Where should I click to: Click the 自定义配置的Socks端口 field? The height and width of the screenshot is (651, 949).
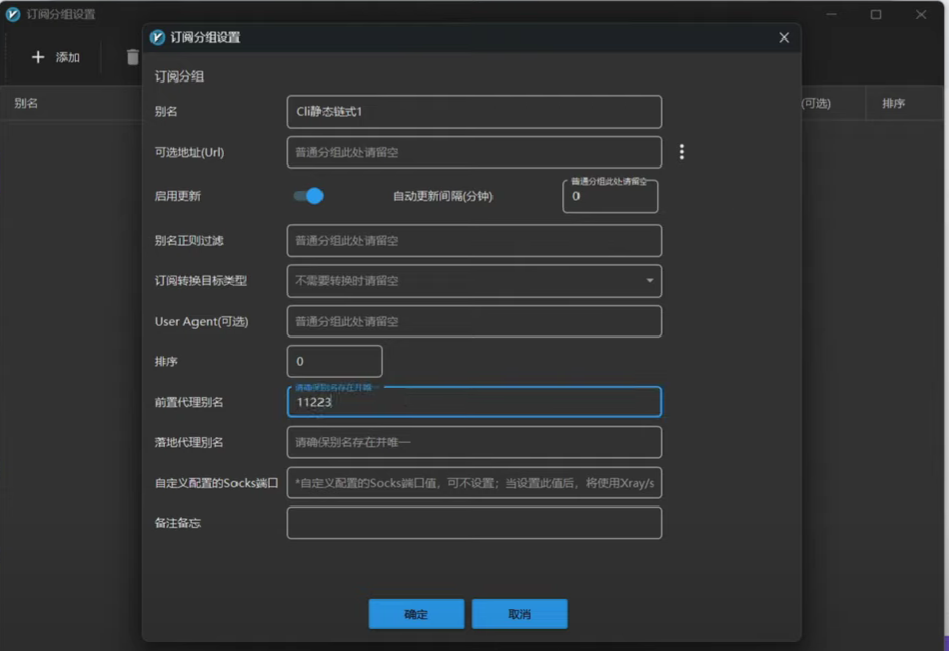pyautogui.click(x=474, y=483)
